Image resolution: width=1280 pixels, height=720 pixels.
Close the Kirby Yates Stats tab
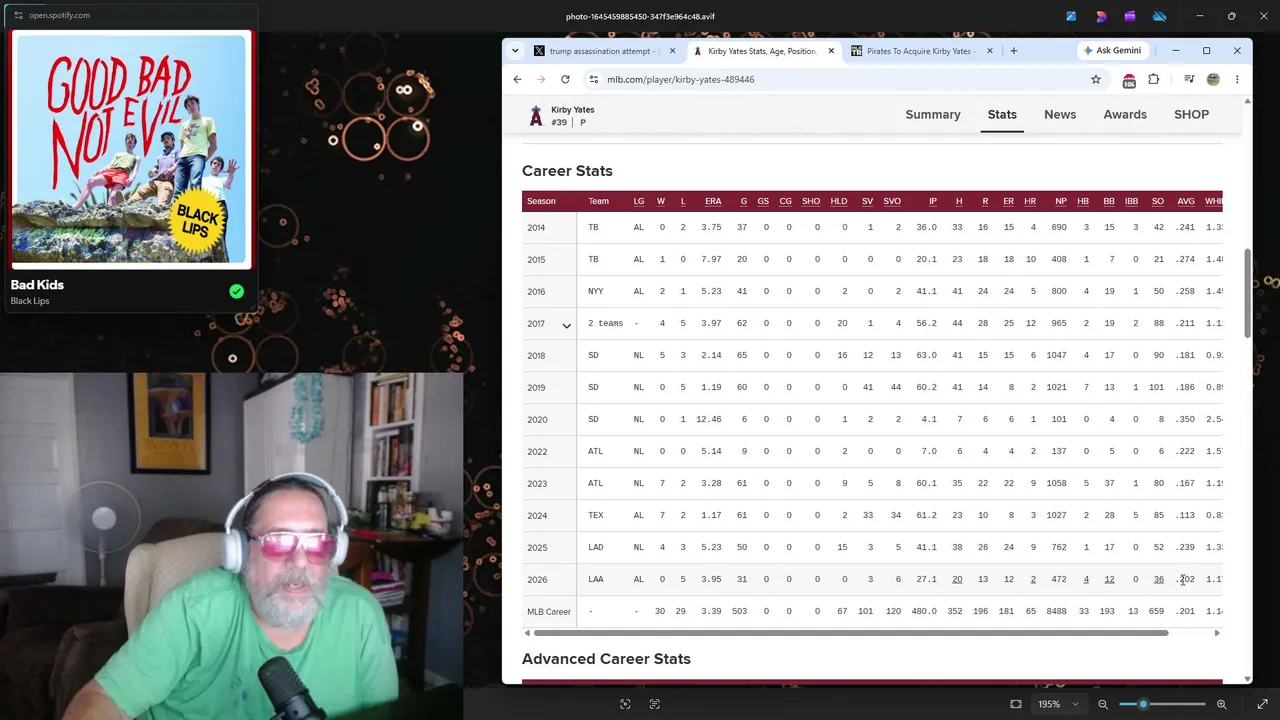point(830,51)
